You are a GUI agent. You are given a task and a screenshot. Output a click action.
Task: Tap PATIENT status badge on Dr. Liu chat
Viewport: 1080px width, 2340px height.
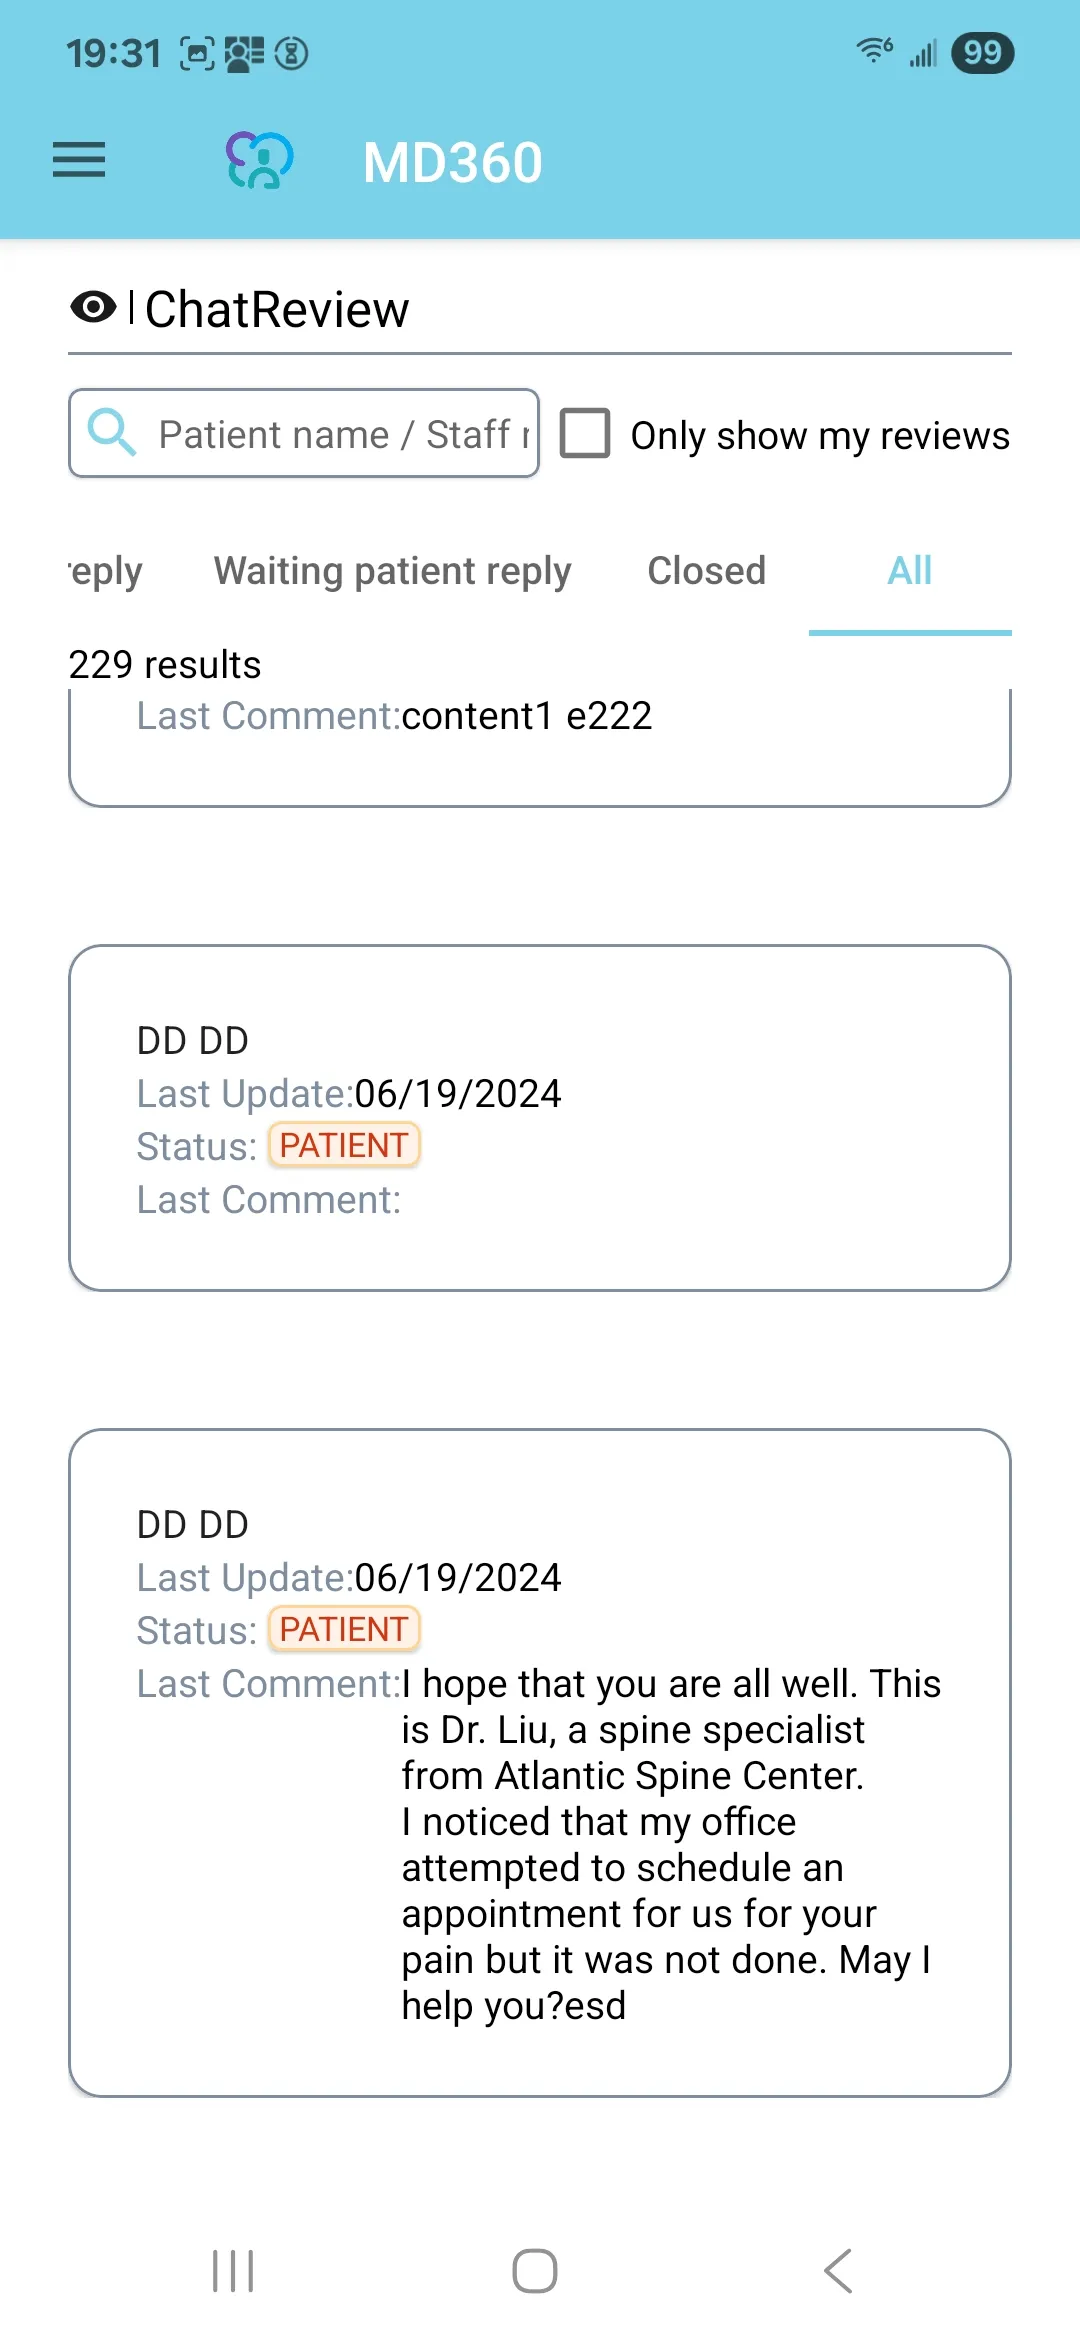pyautogui.click(x=344, y=1629)
